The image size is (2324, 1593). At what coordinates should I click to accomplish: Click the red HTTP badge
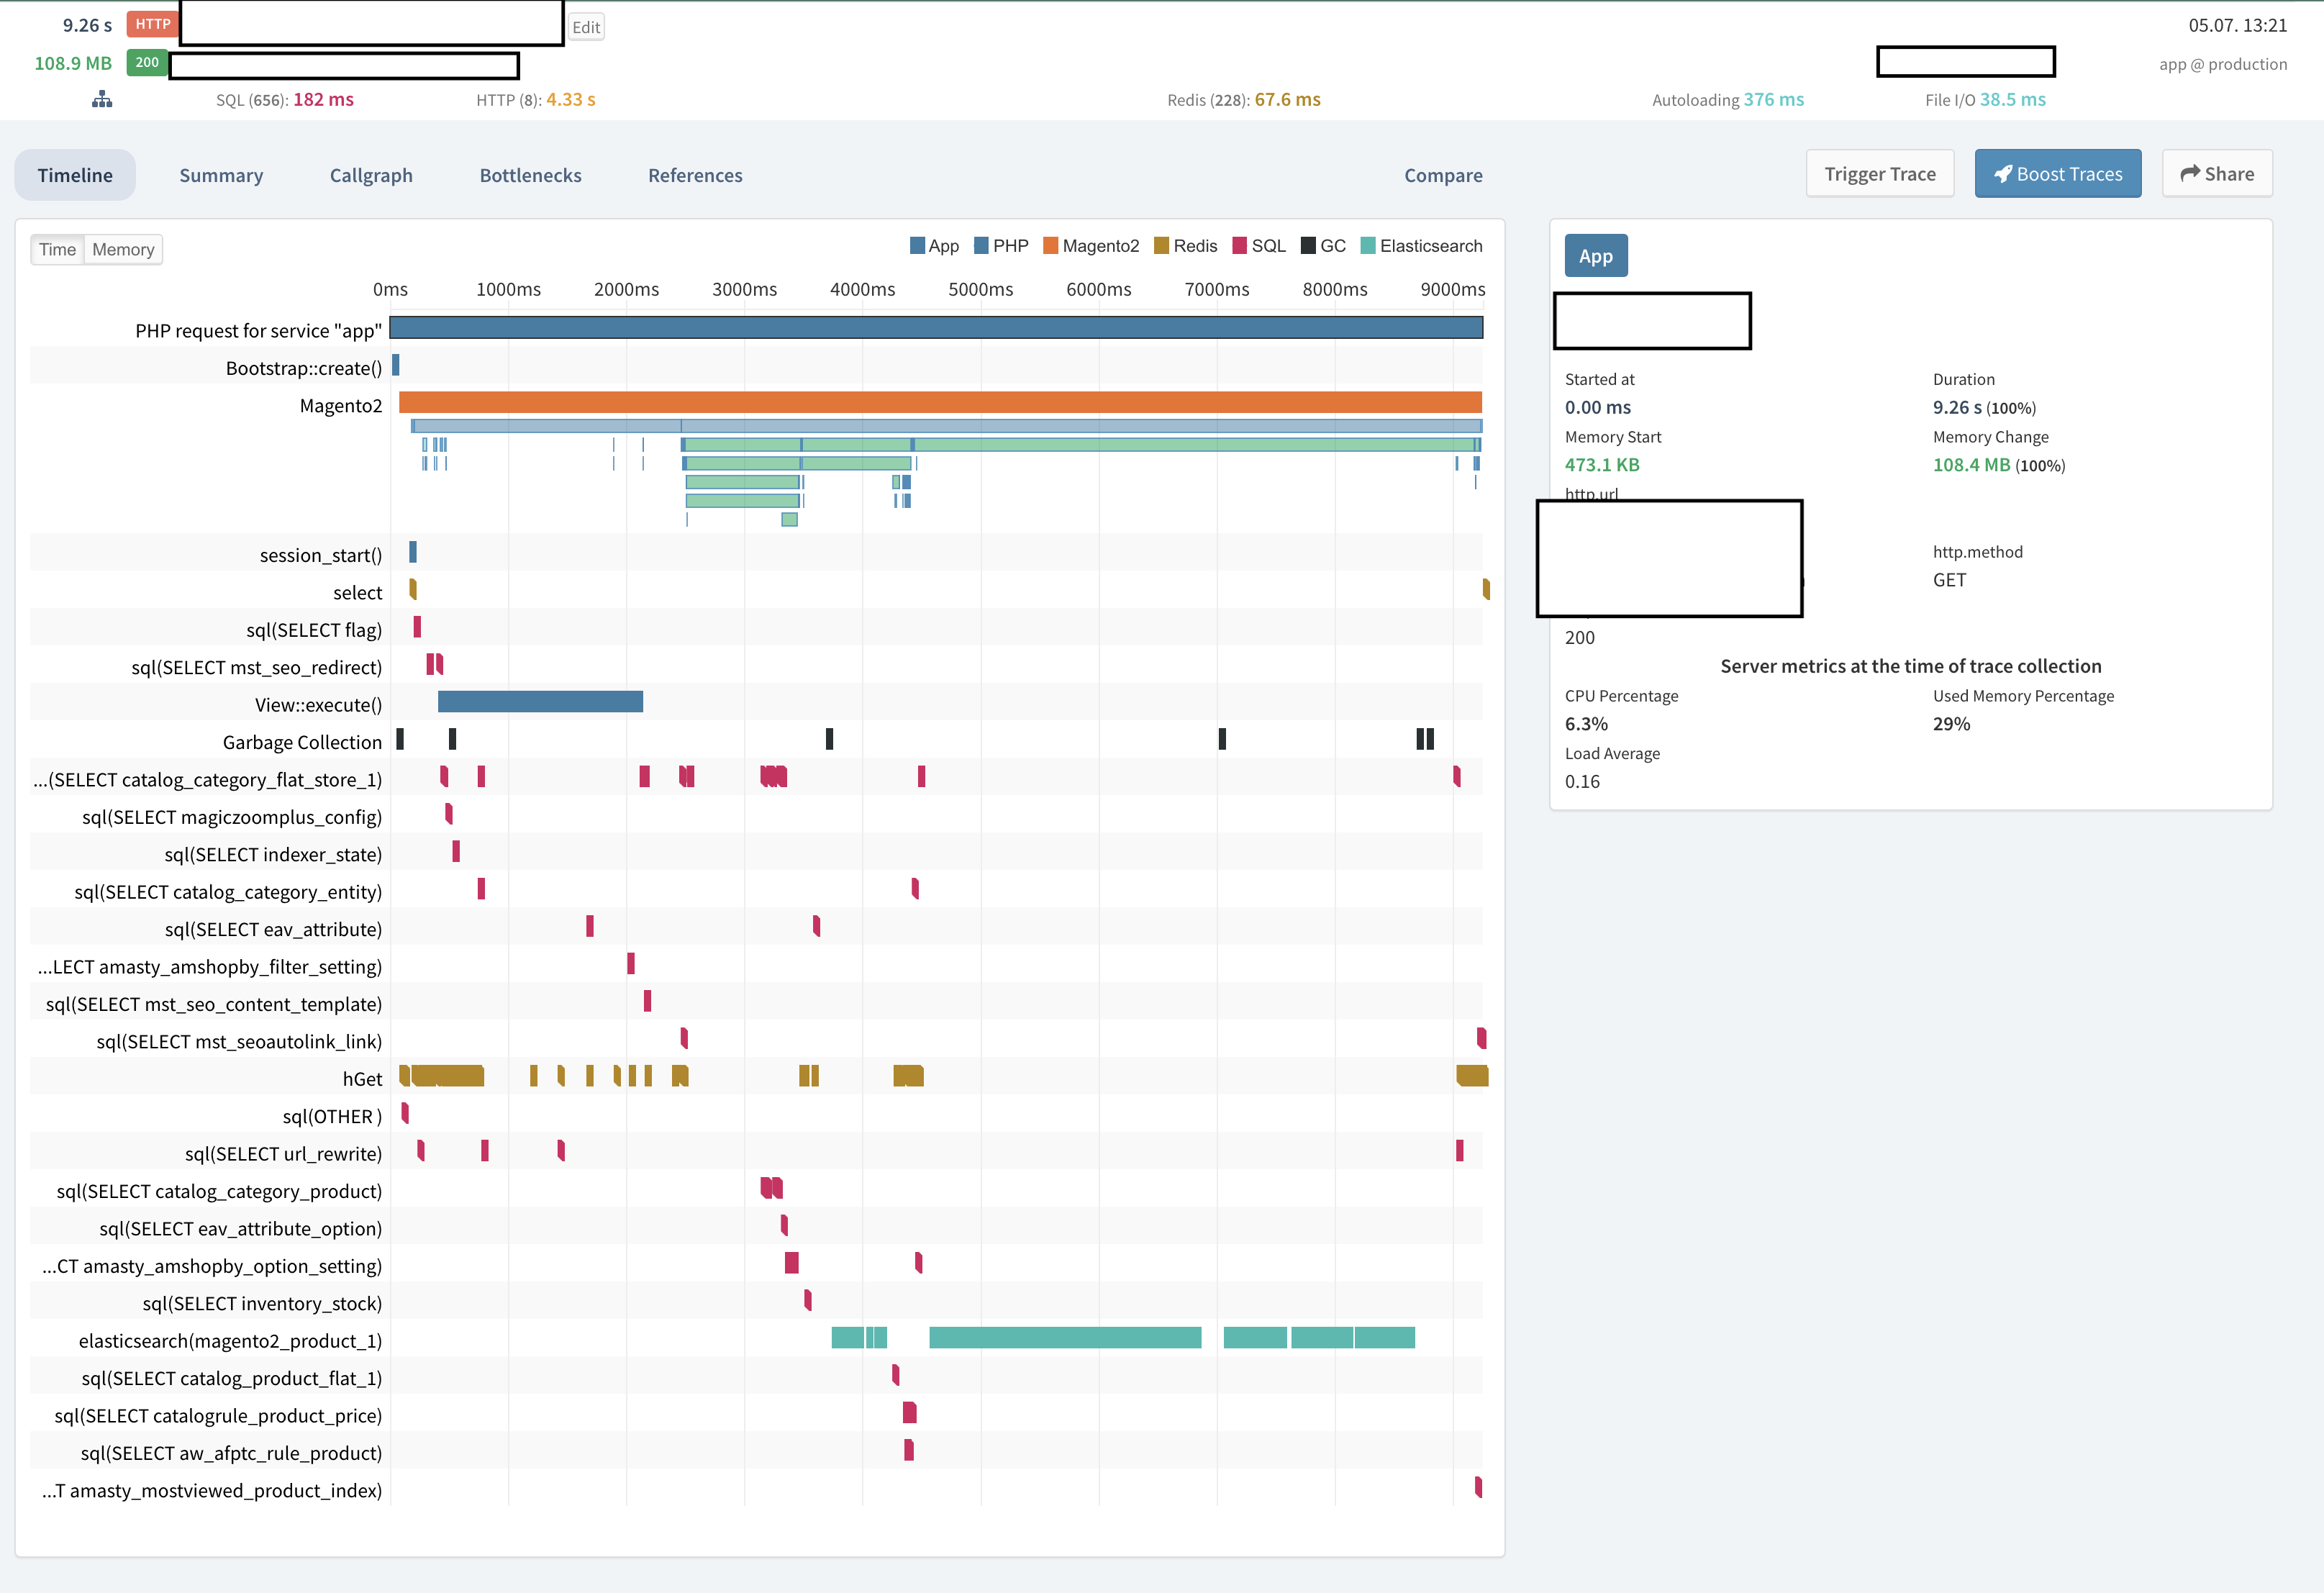(152, 24)
